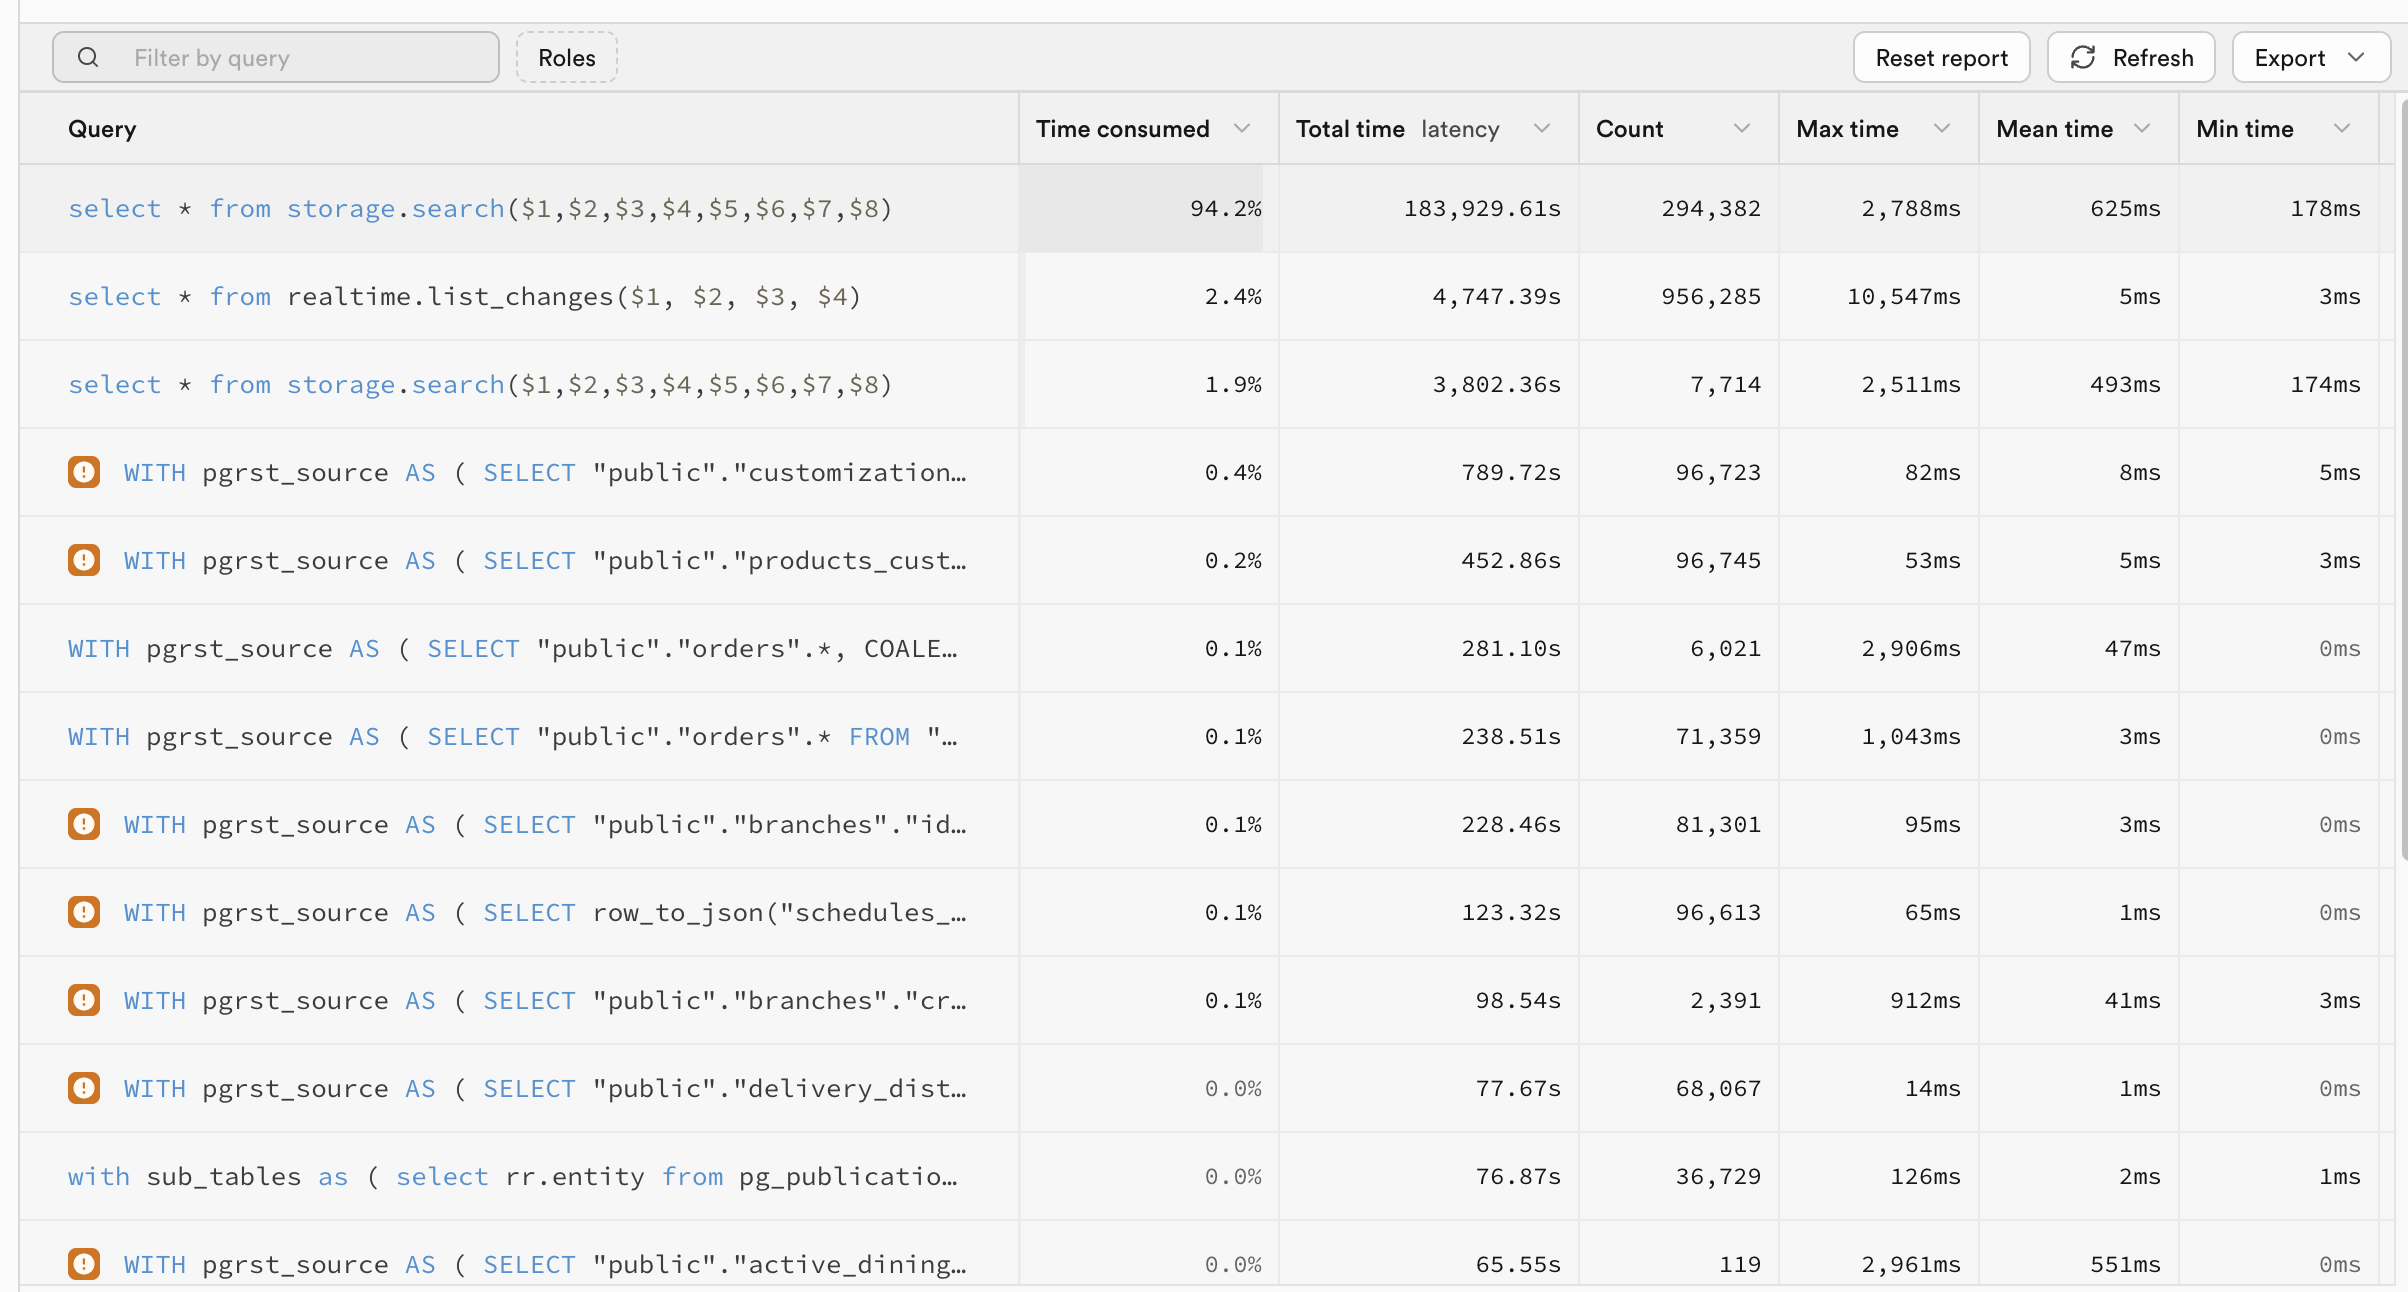Click warning icon on active_dining query row
The width and height of the screenshot is (2408, 1292).
click(x=84, y=1264)
